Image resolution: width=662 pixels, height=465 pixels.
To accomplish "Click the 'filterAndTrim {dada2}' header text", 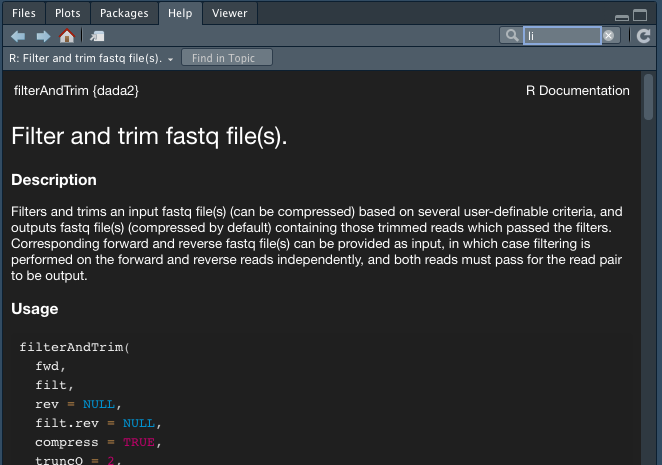I will (x=76, y=91).
